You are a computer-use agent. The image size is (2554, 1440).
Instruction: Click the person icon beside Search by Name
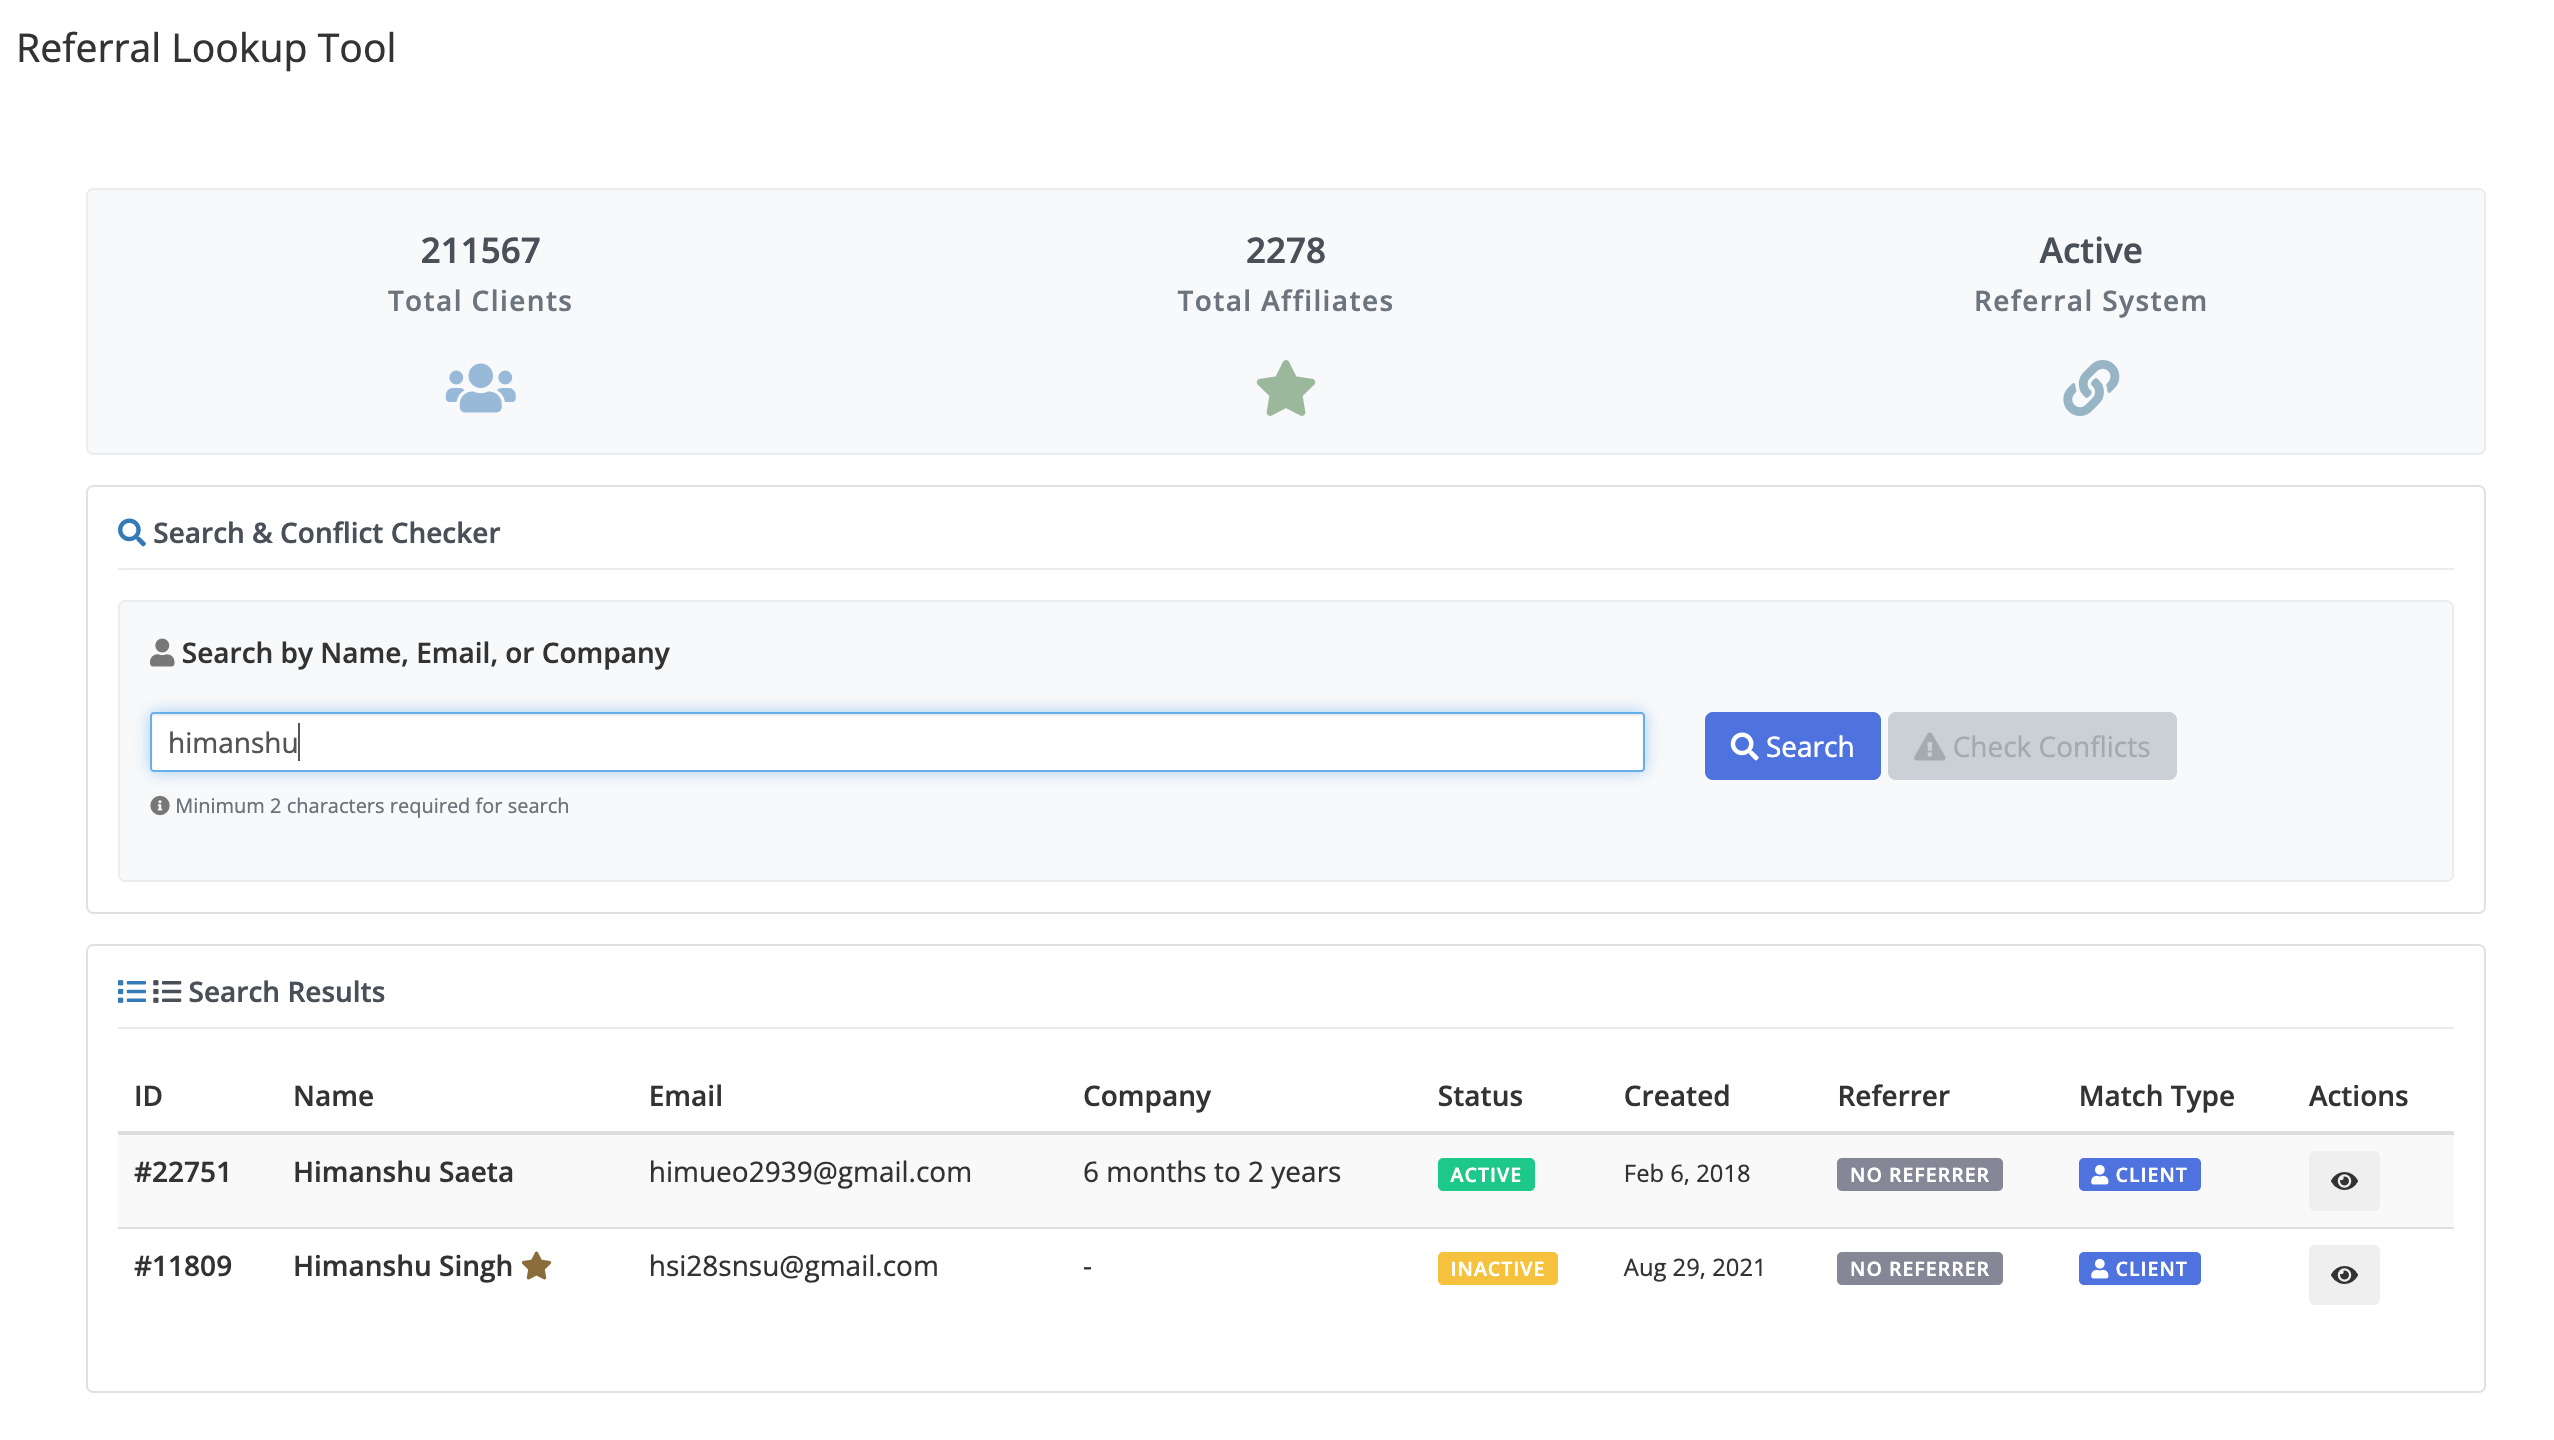pyautogui.click(x=161, y=653)
